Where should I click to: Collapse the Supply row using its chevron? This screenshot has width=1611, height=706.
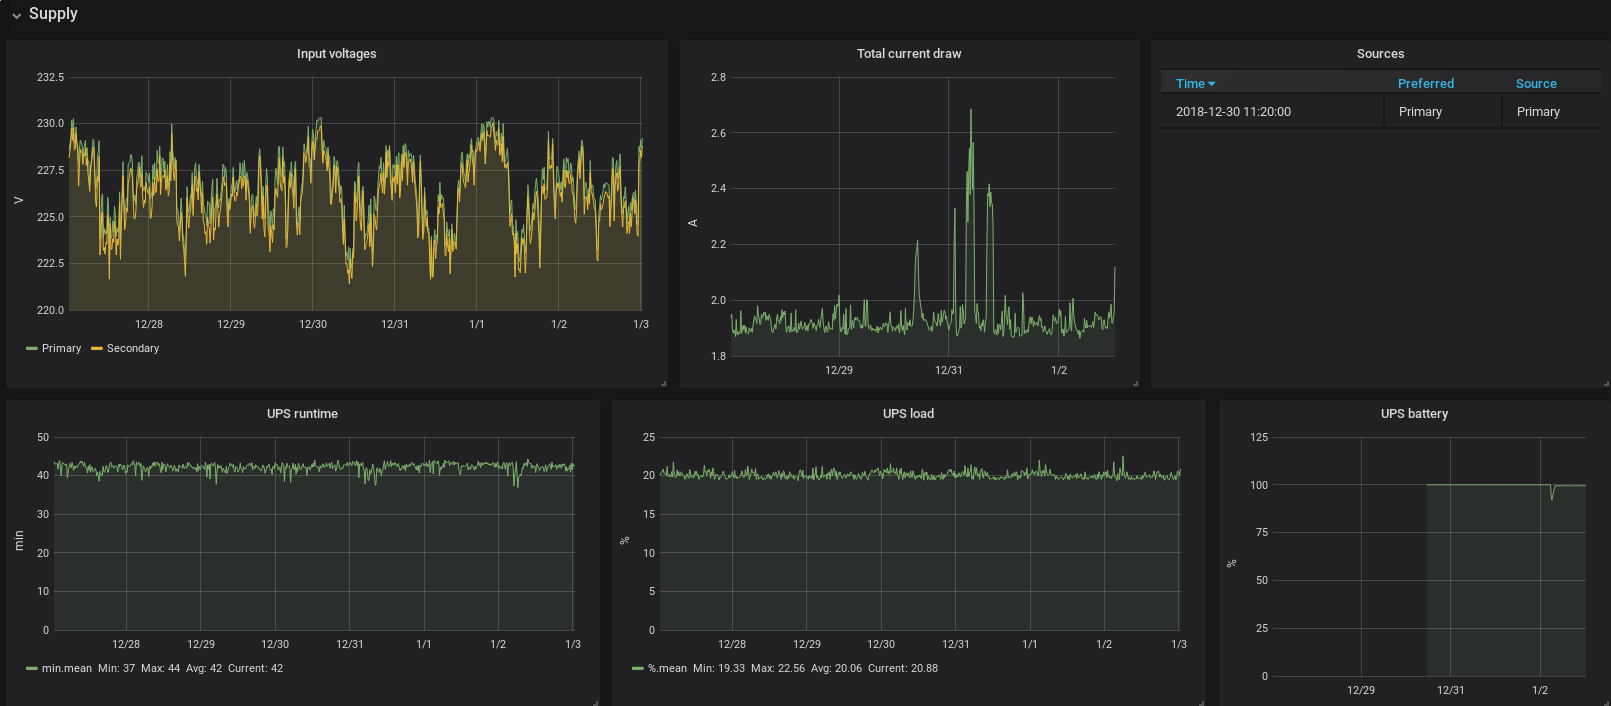[x=16, y=15]
